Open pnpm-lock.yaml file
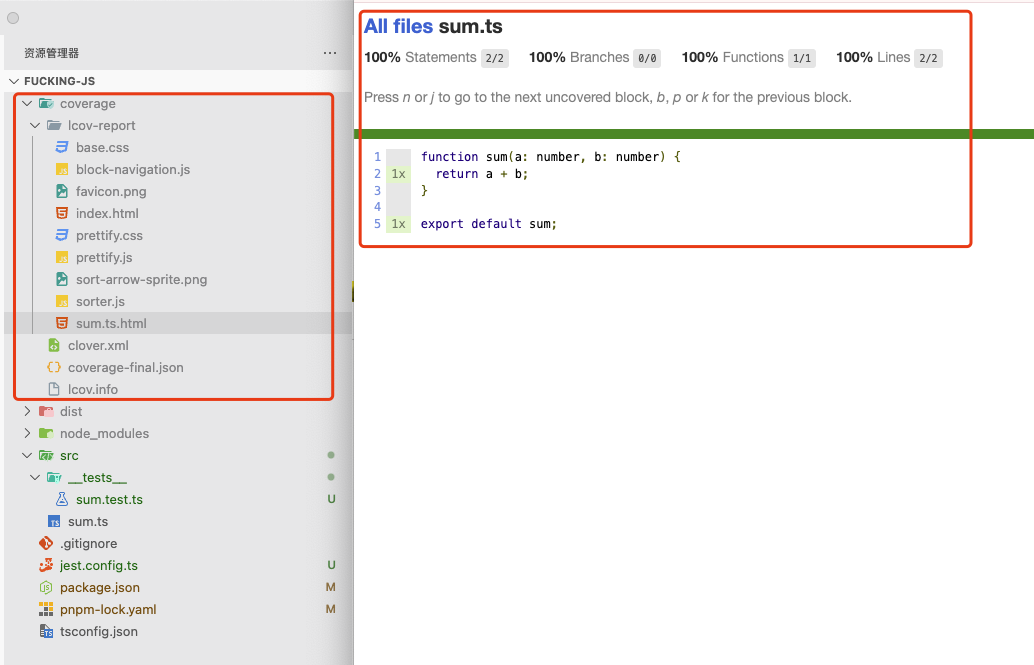Screen dimensions: 1034x665 tap(108, 609)
